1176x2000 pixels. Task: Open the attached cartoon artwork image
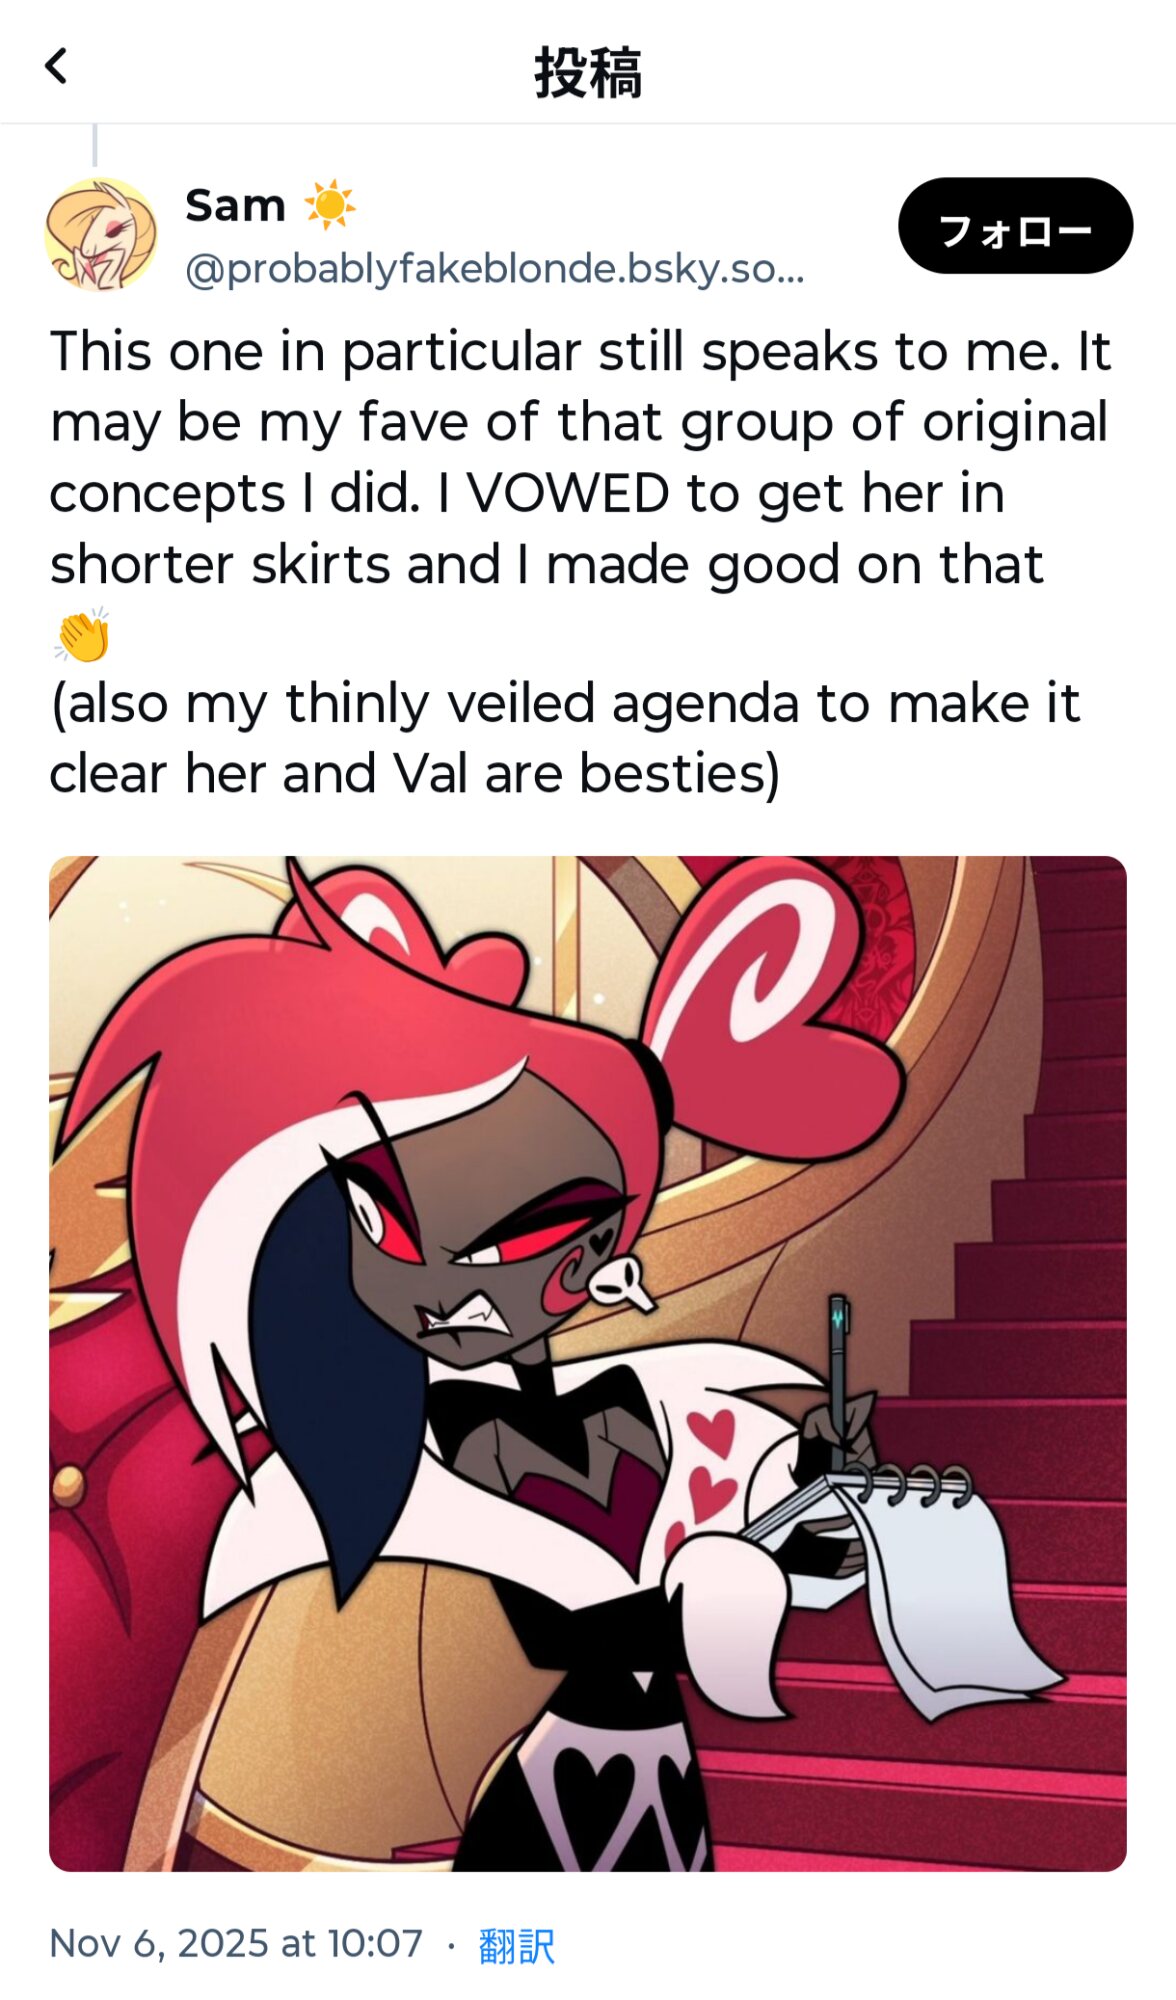[588, 1364]
